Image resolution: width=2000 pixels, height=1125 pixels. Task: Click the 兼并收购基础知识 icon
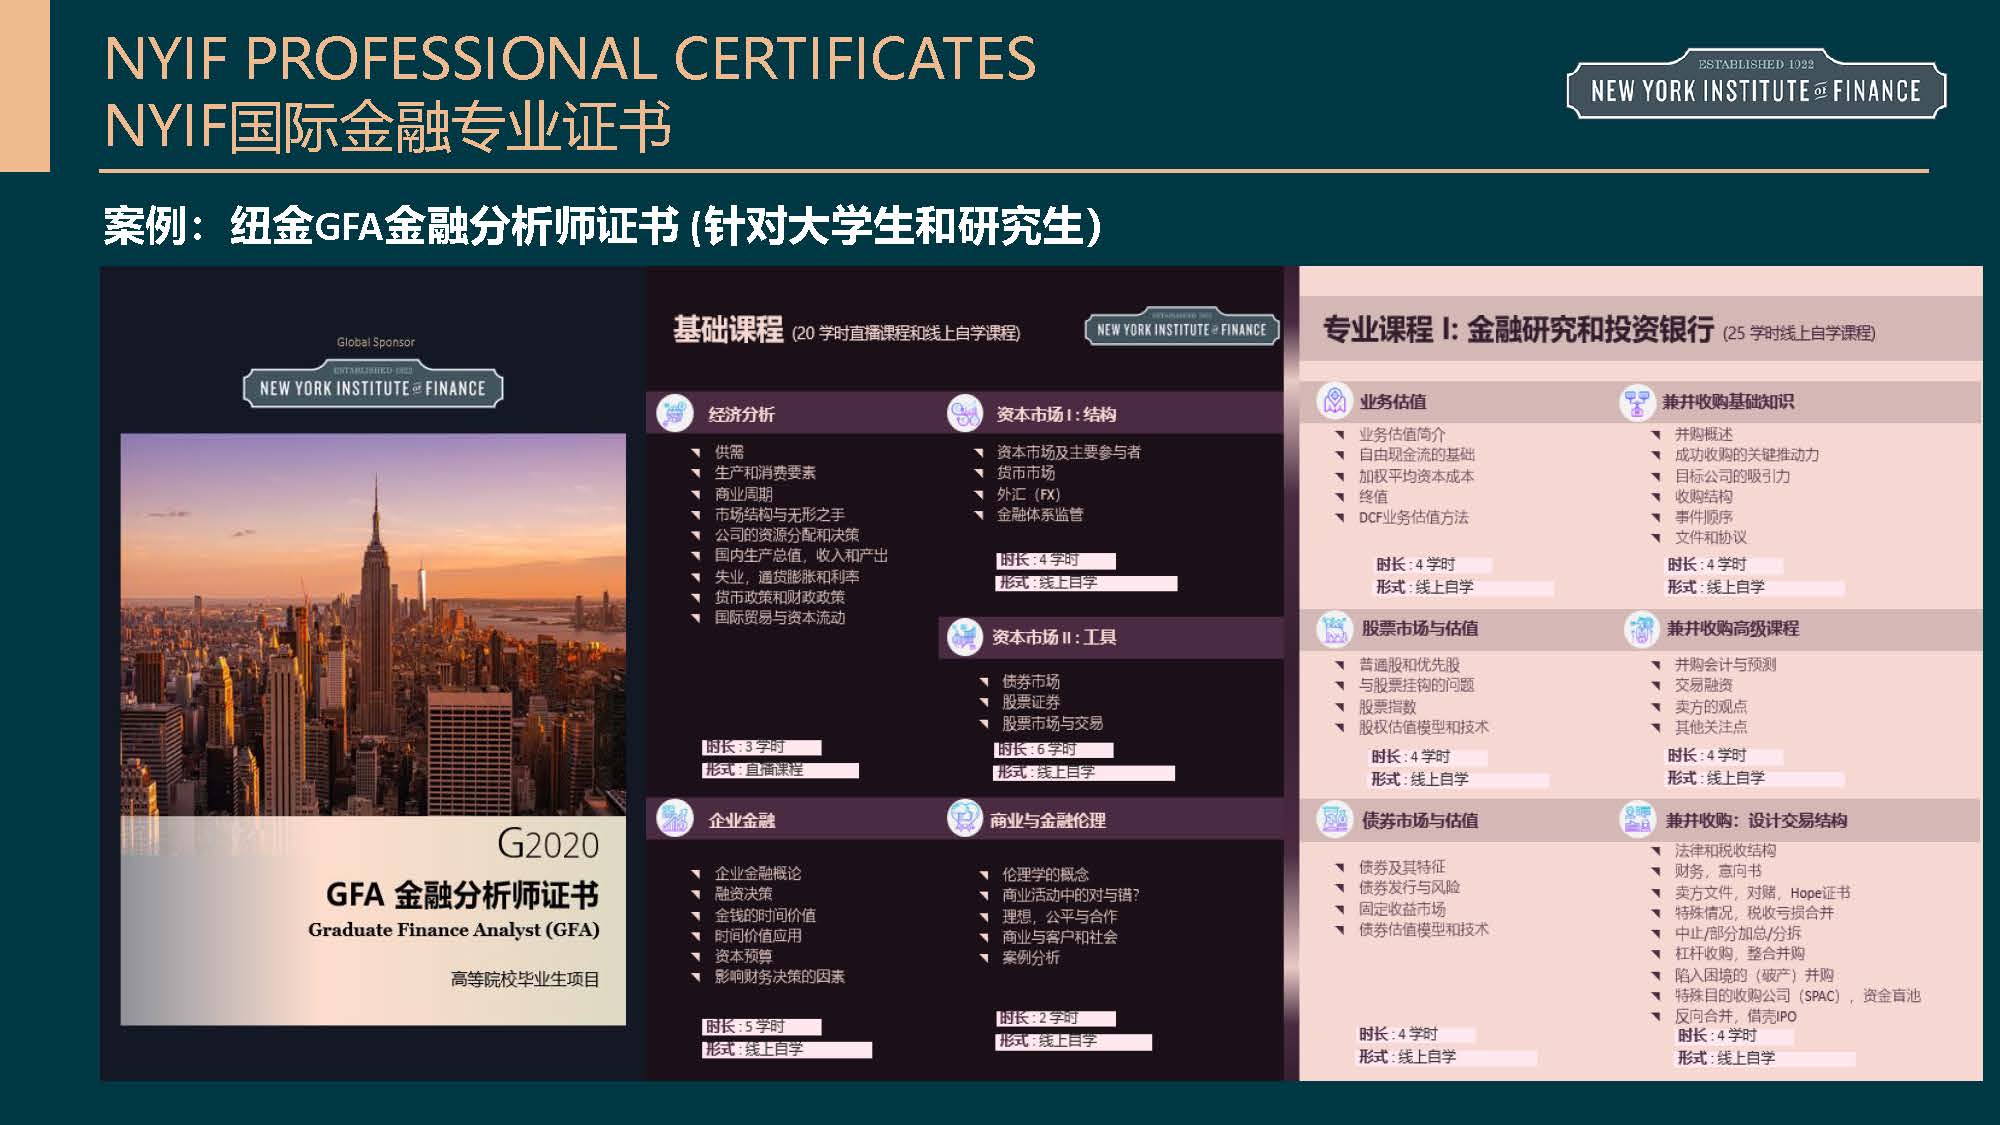[1637, 401]
